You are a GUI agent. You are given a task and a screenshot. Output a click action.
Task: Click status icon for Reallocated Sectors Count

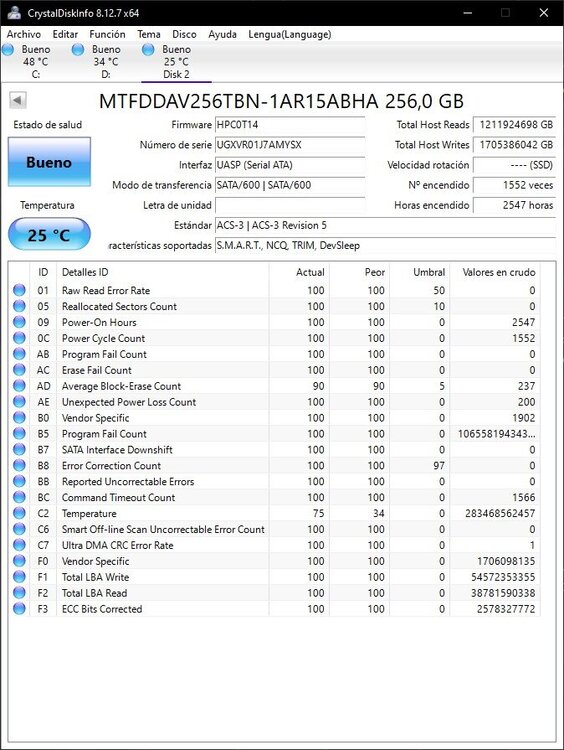(x=19, y=306)
